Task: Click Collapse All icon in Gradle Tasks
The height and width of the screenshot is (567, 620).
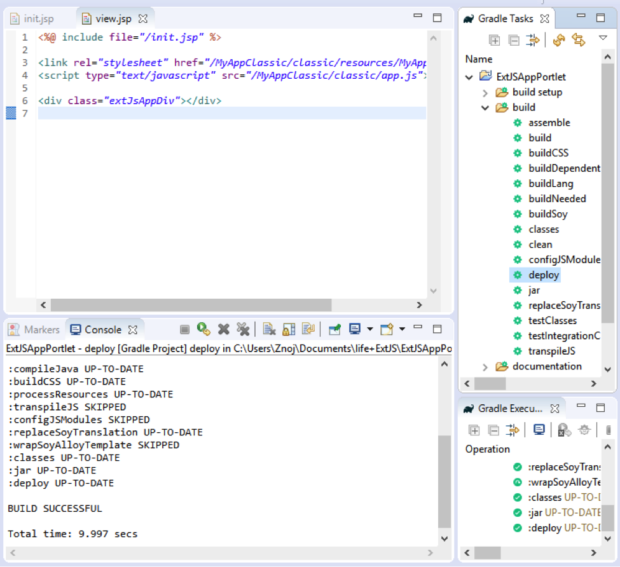Action: [513, 40]
